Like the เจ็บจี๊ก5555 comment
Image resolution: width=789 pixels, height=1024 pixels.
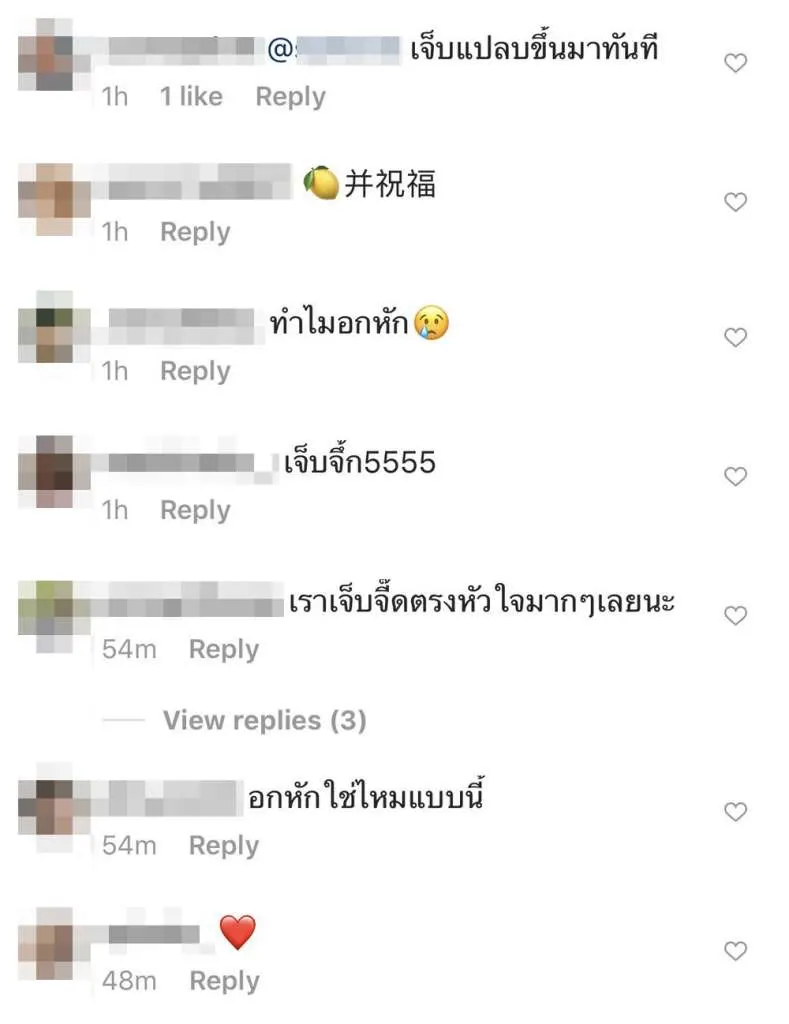tap(735, 477)
